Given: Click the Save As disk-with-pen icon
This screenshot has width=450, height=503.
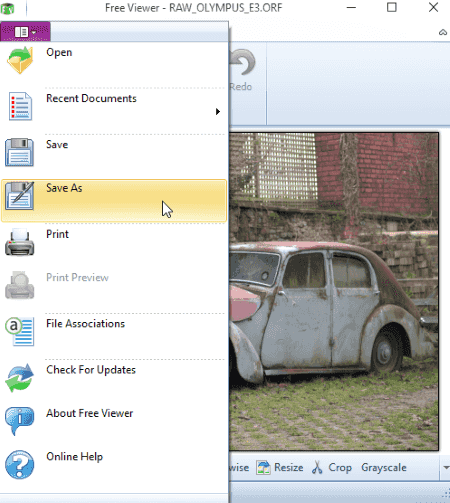Looking at the screenshot, I should coord(19,196).
